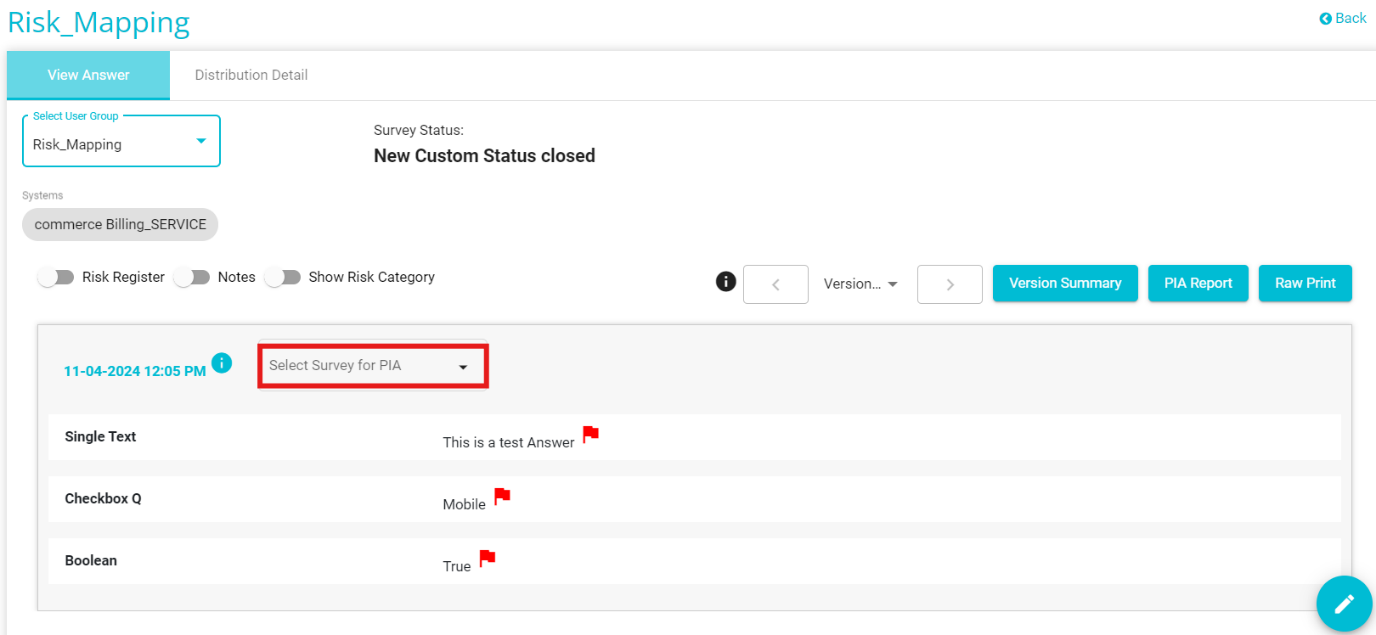This screenshot has width=1376, height=635.
Task: Click the red flag beside "This is a test Answer"
Action: coord(591,434)
